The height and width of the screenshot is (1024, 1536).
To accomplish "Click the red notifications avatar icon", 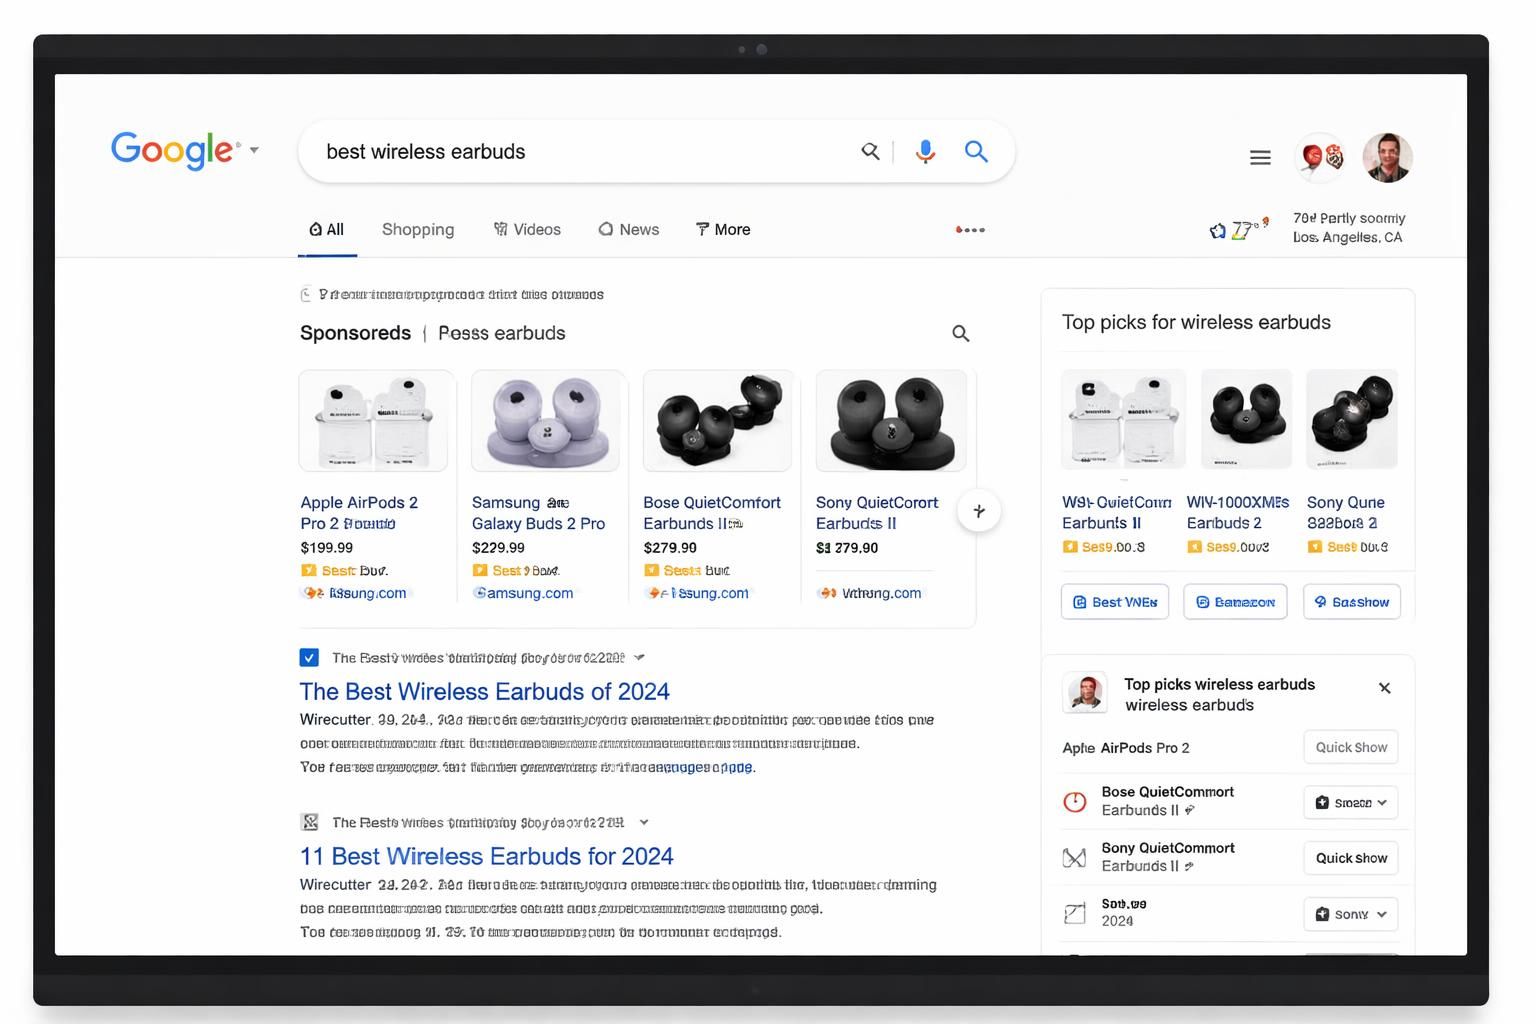I will click(x=1320, y=157).
